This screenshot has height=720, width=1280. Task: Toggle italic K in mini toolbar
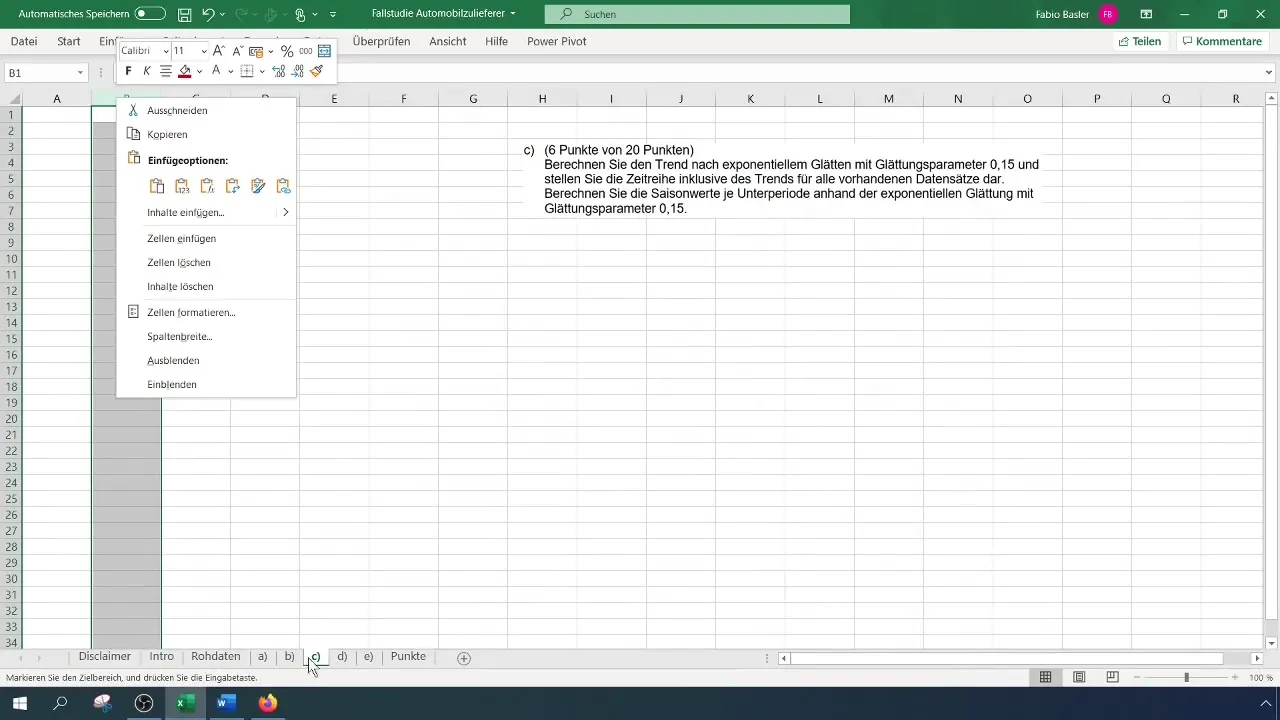pyautogui.click(x=147, y=71)
